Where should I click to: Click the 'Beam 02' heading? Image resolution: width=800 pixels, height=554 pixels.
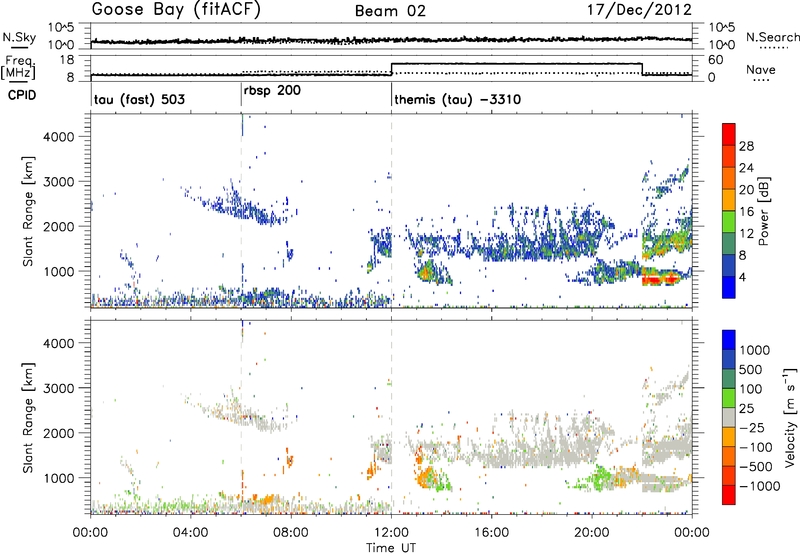[390, 11]
